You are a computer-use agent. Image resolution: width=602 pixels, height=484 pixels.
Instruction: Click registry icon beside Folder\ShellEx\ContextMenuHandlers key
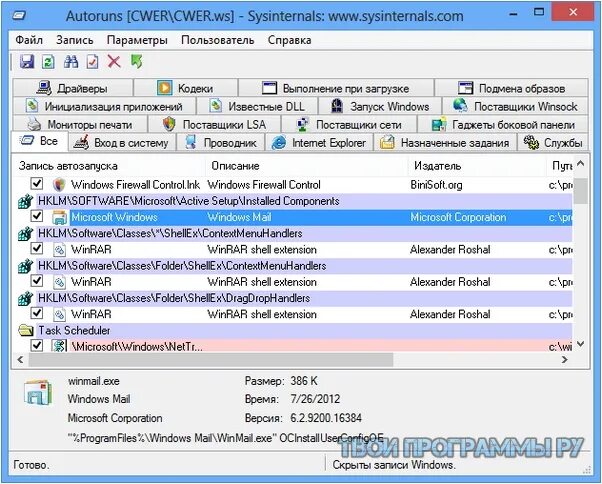click(x=26, y=266)
